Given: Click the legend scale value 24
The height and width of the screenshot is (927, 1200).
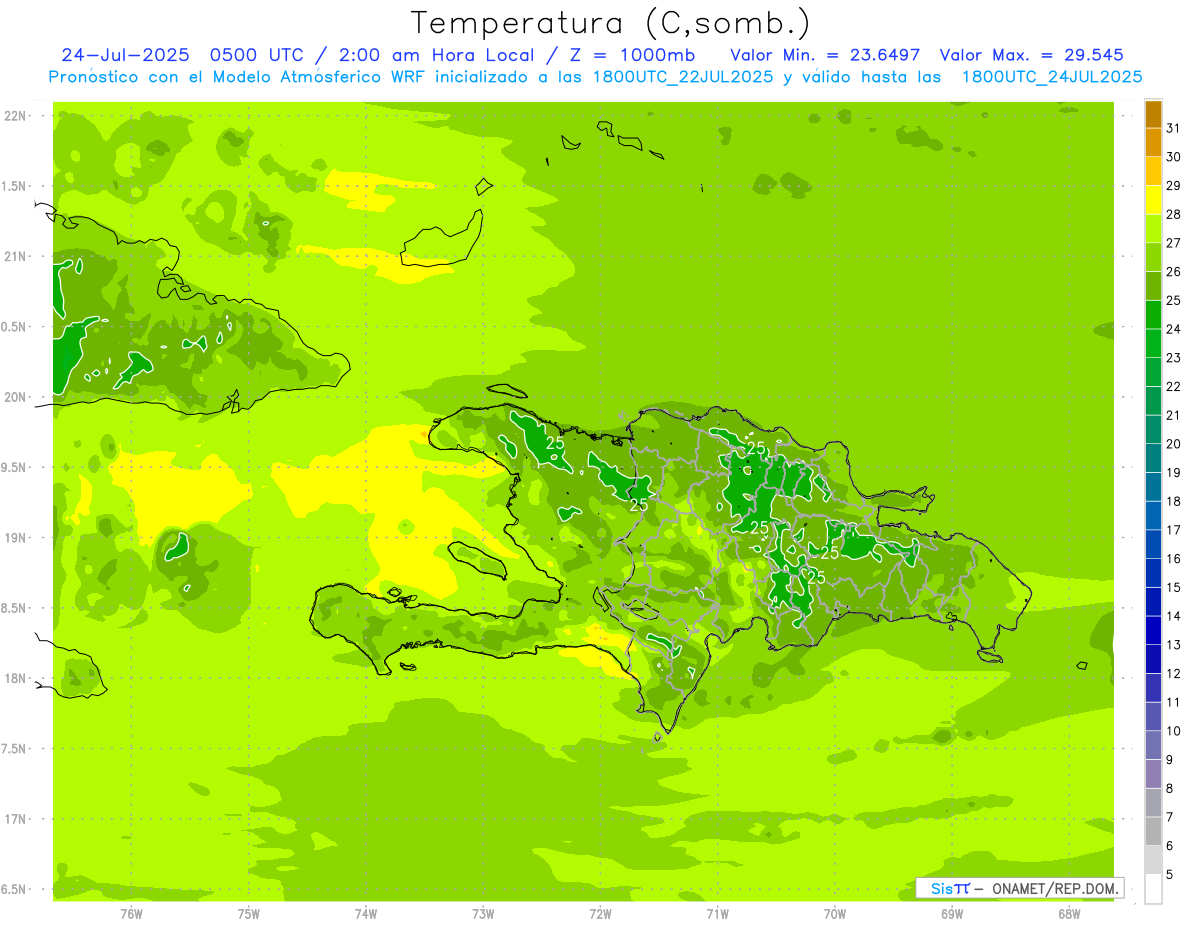Looking at the screenshot, I should click(x=1173, y=329).
